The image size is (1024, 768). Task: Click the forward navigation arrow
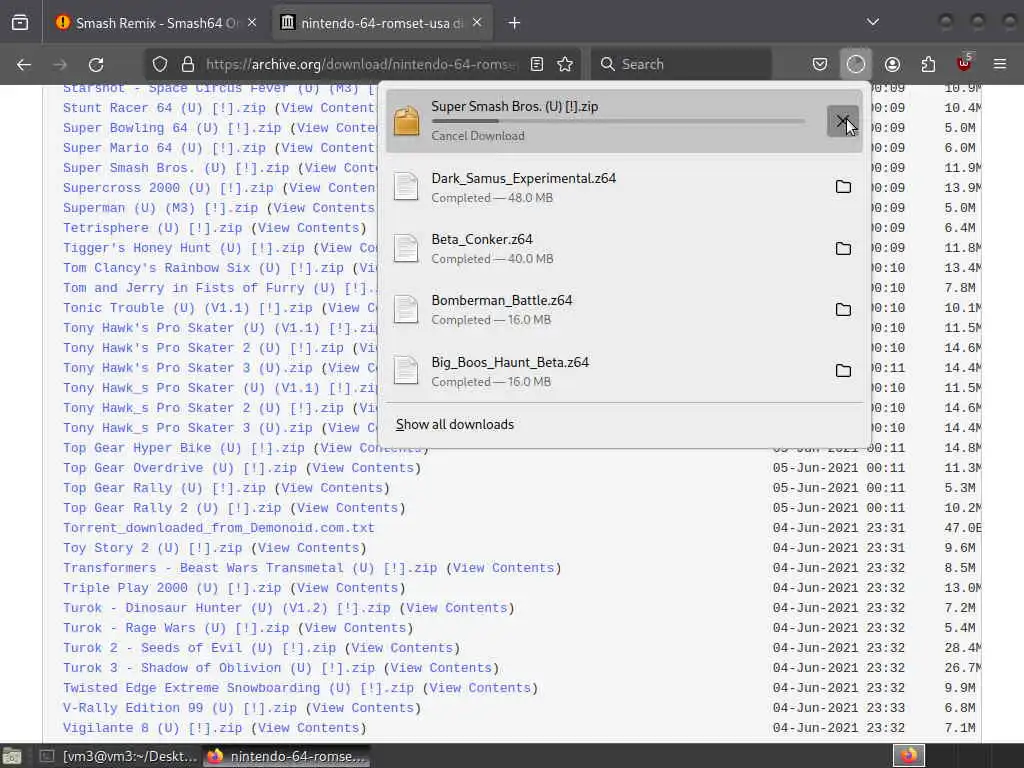(60, 64)
